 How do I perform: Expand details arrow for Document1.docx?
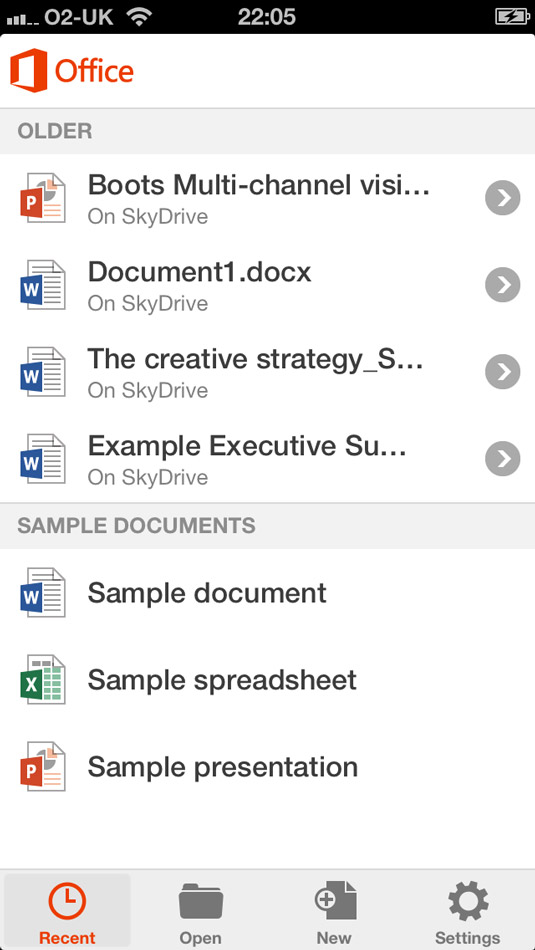(503, 285)
